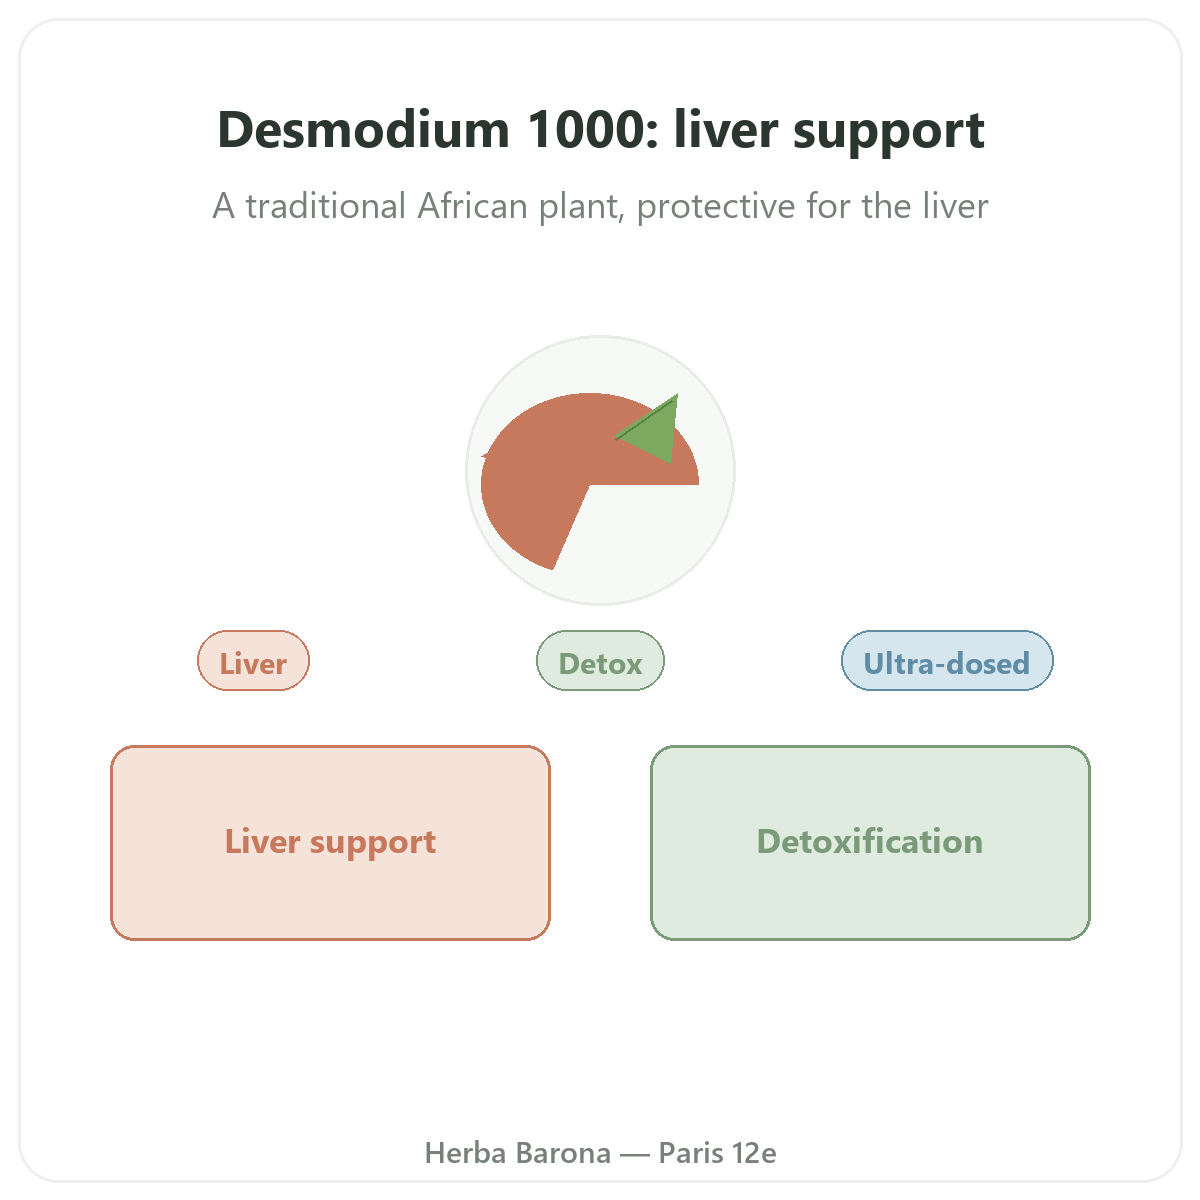Screen dimensions: 1200x1200
Task: Select the Ultra-dosed tag pill
Action: (947, 661)
